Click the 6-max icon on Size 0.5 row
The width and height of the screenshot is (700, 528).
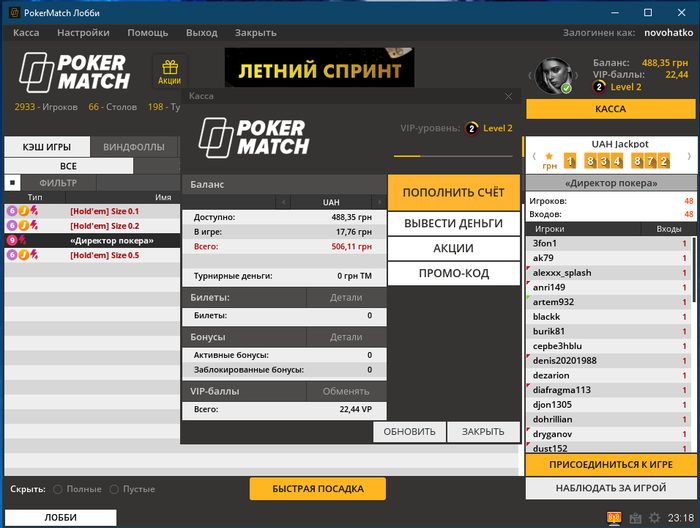click(x=12, y=255)
